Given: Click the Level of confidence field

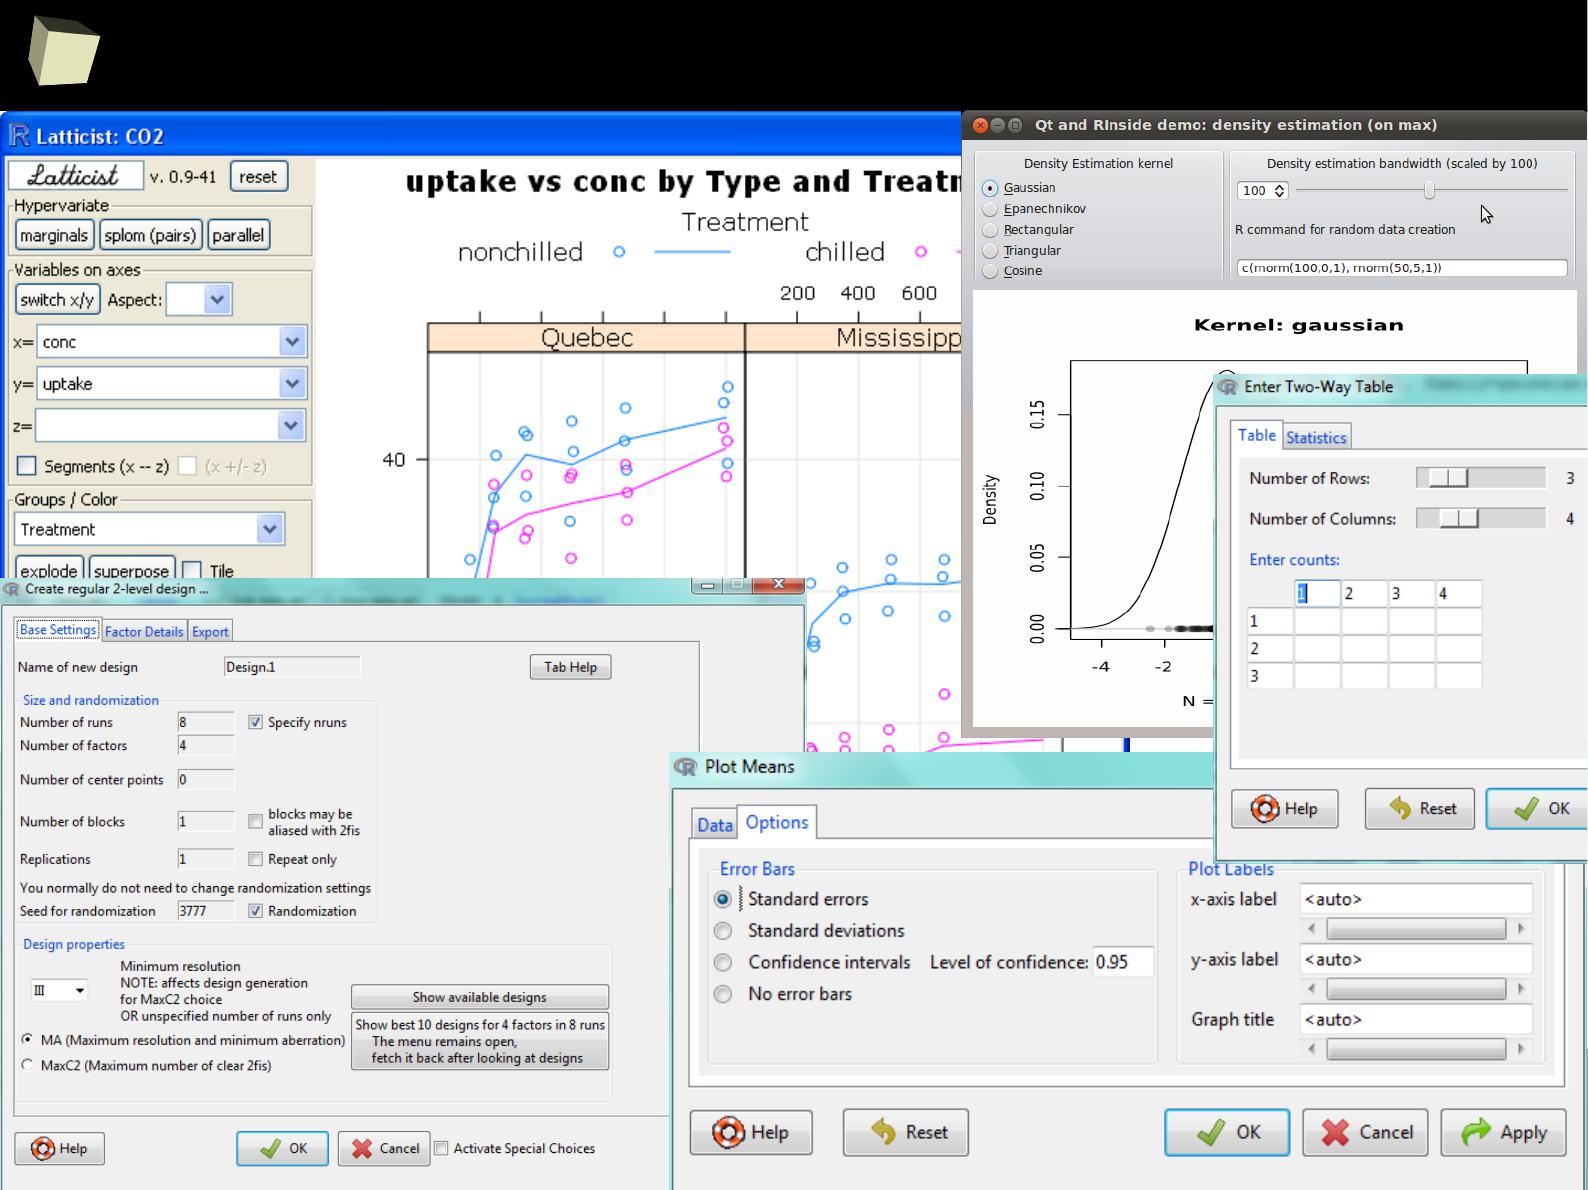Looking at the screenshot, I should click(1123, 962).
